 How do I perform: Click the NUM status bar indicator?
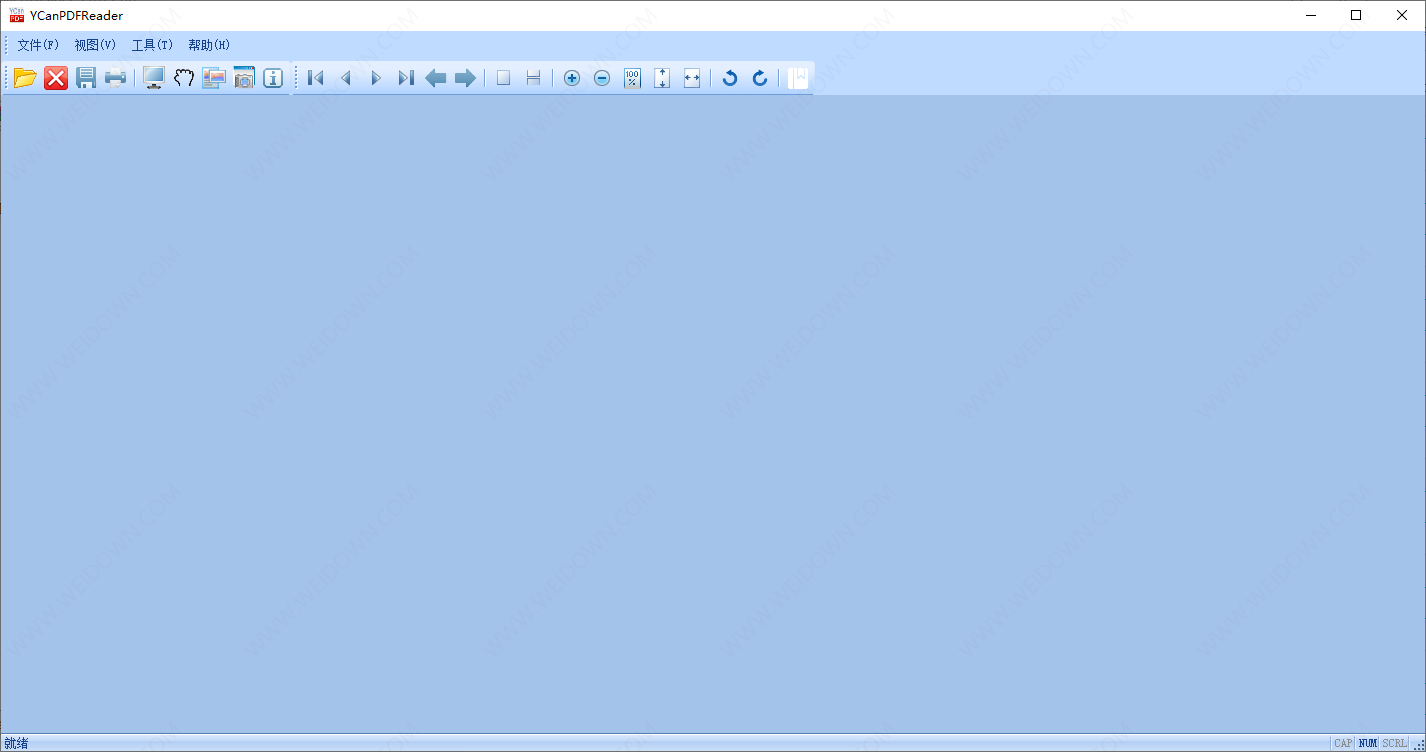coord(1367,743)
